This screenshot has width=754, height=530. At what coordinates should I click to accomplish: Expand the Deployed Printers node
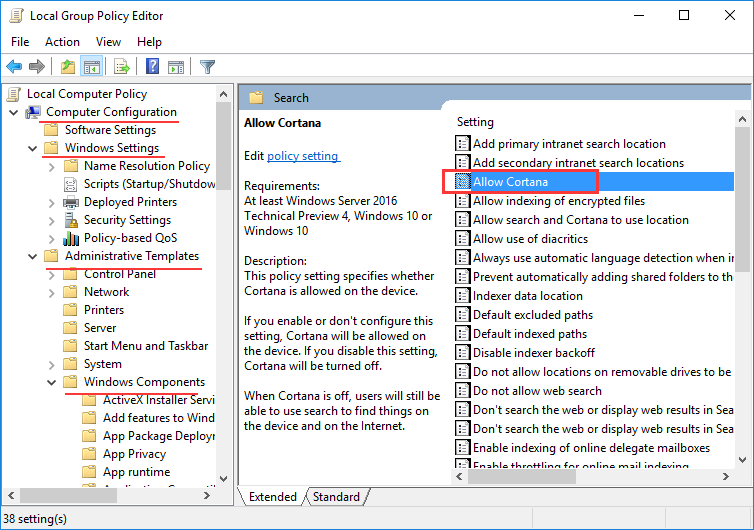51,202
